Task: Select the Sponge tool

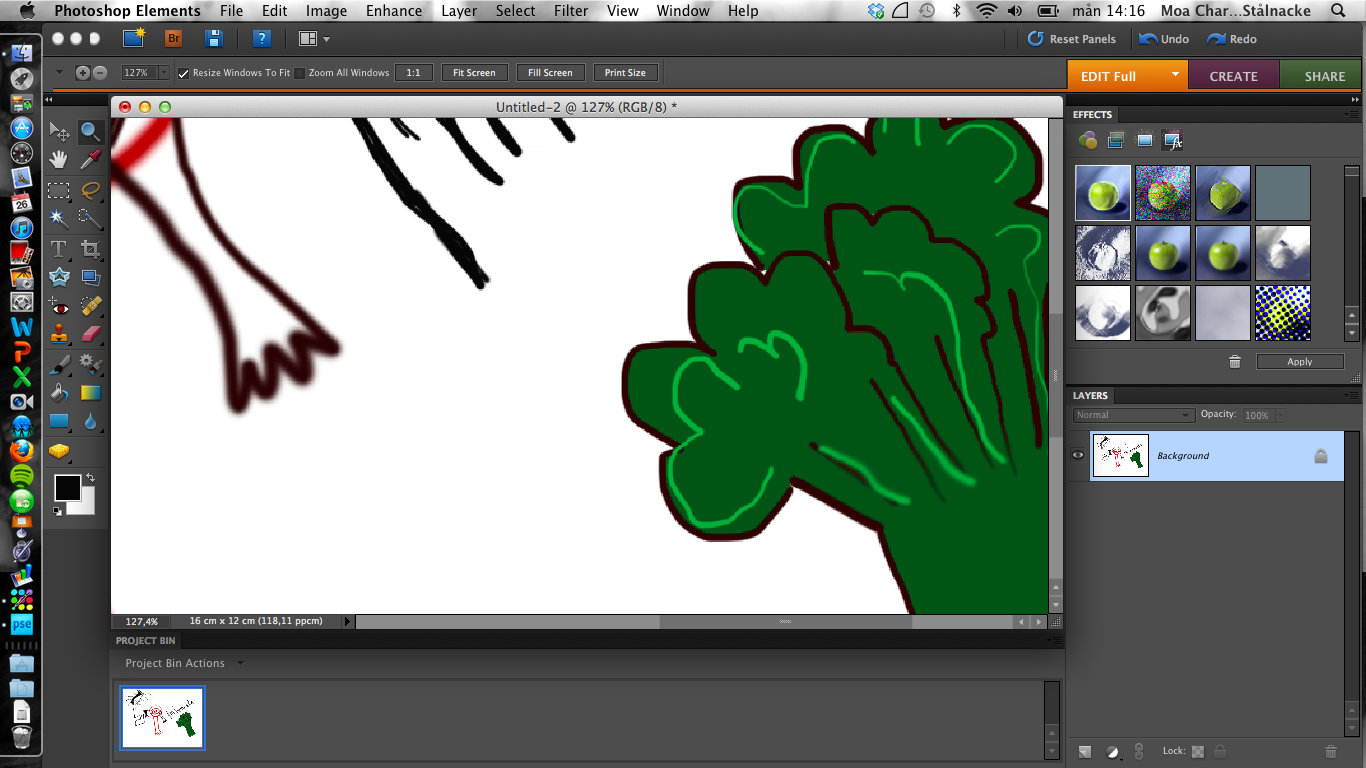Action: [59, 451]
